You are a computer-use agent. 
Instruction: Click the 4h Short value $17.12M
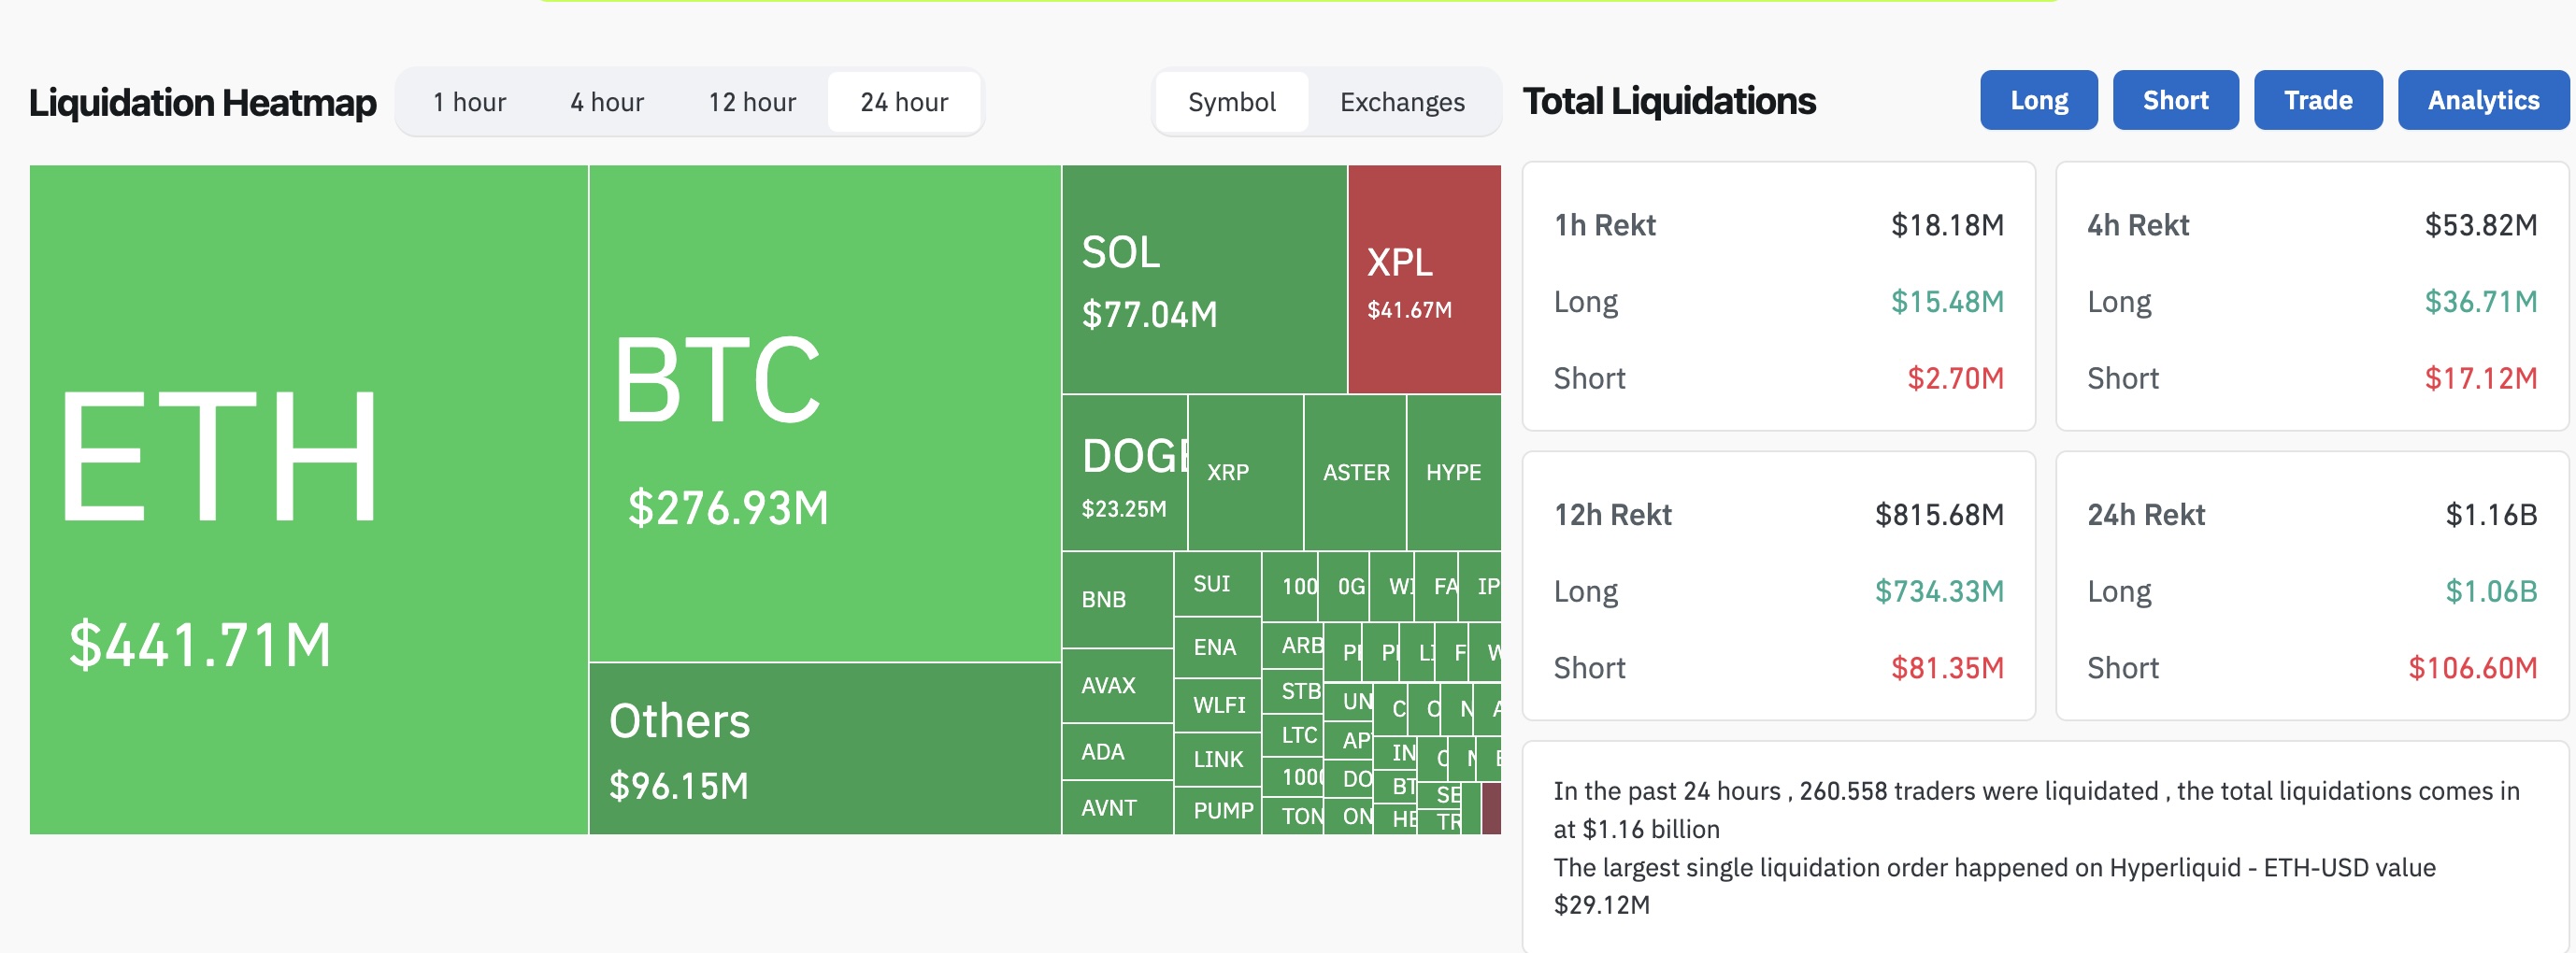pyautogui.click(x=2480, y=378)
